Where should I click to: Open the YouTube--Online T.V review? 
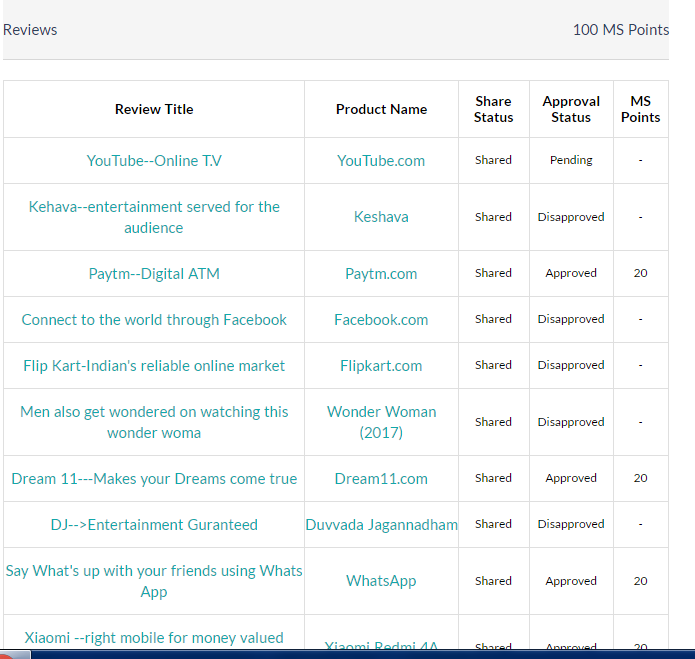coord(154,160)
